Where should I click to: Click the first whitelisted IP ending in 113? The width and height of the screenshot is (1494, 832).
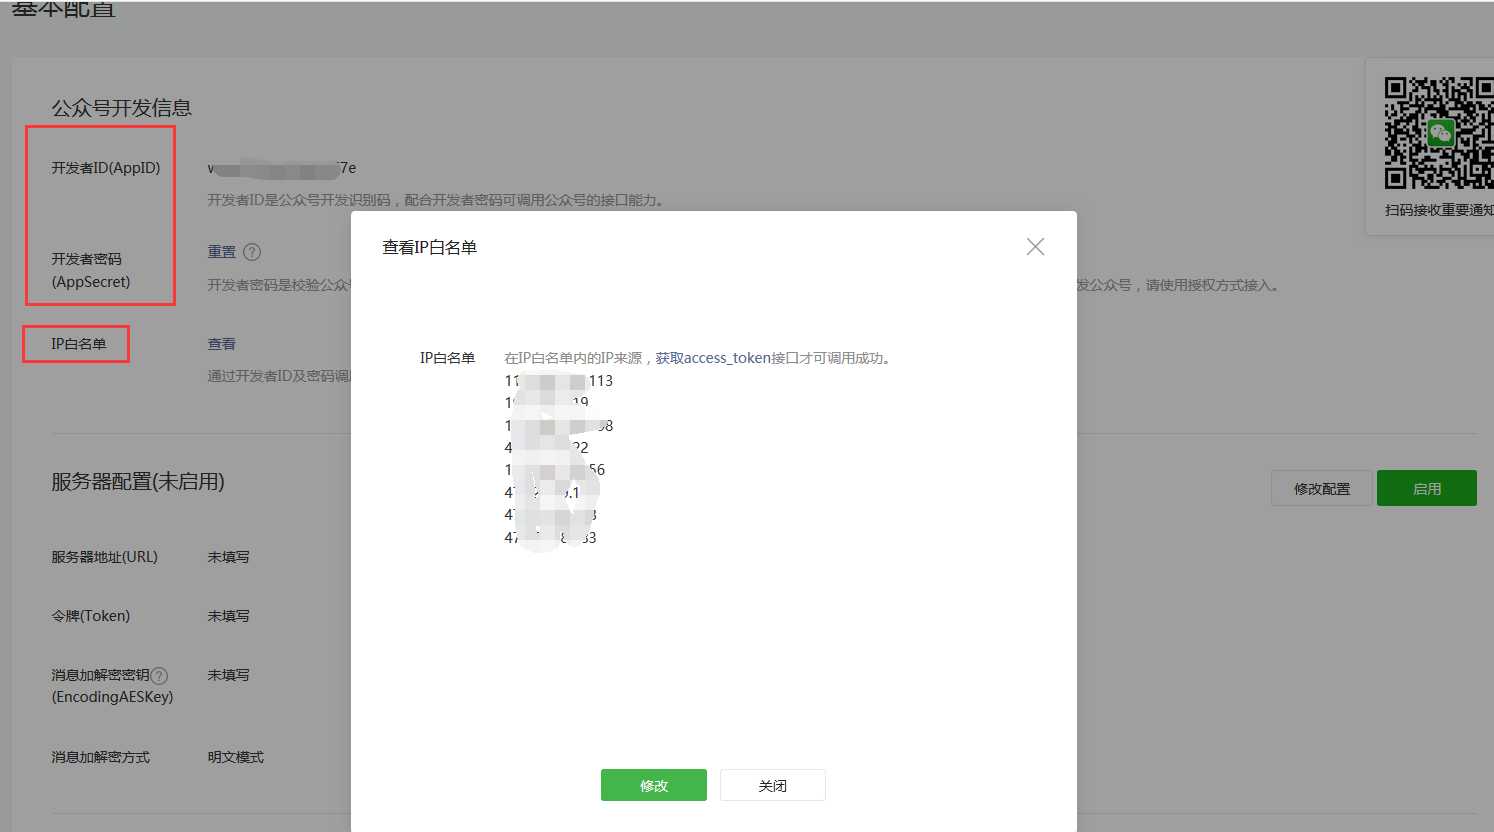tap(560, 380)
